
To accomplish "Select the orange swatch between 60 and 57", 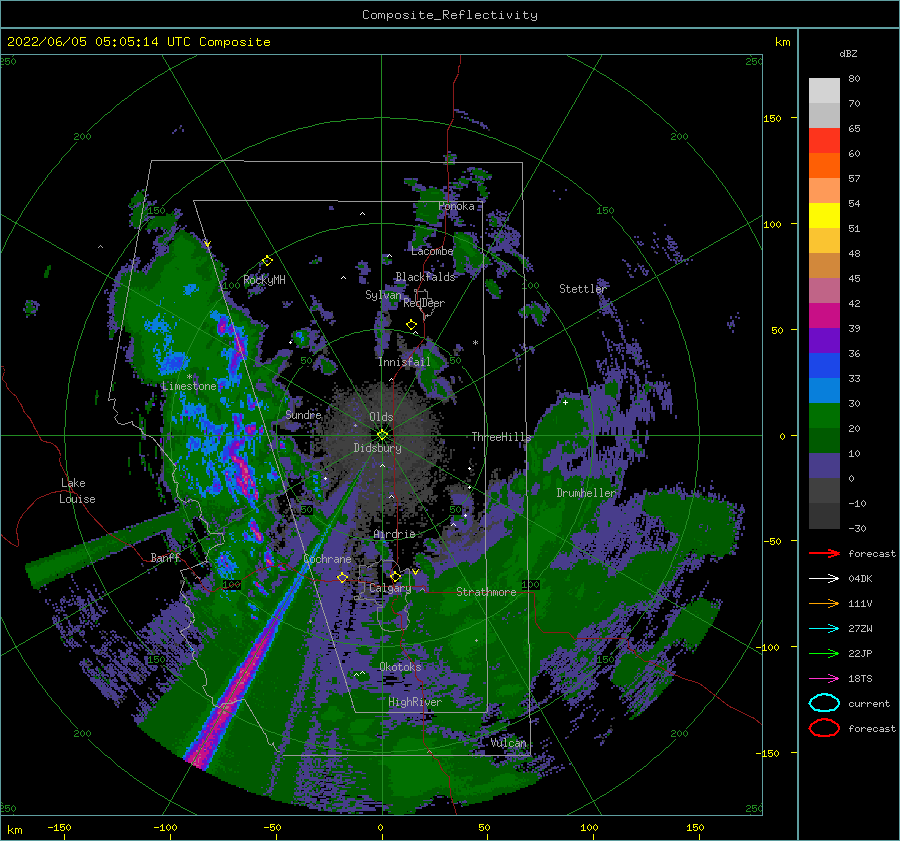I will tap(824, 165).
